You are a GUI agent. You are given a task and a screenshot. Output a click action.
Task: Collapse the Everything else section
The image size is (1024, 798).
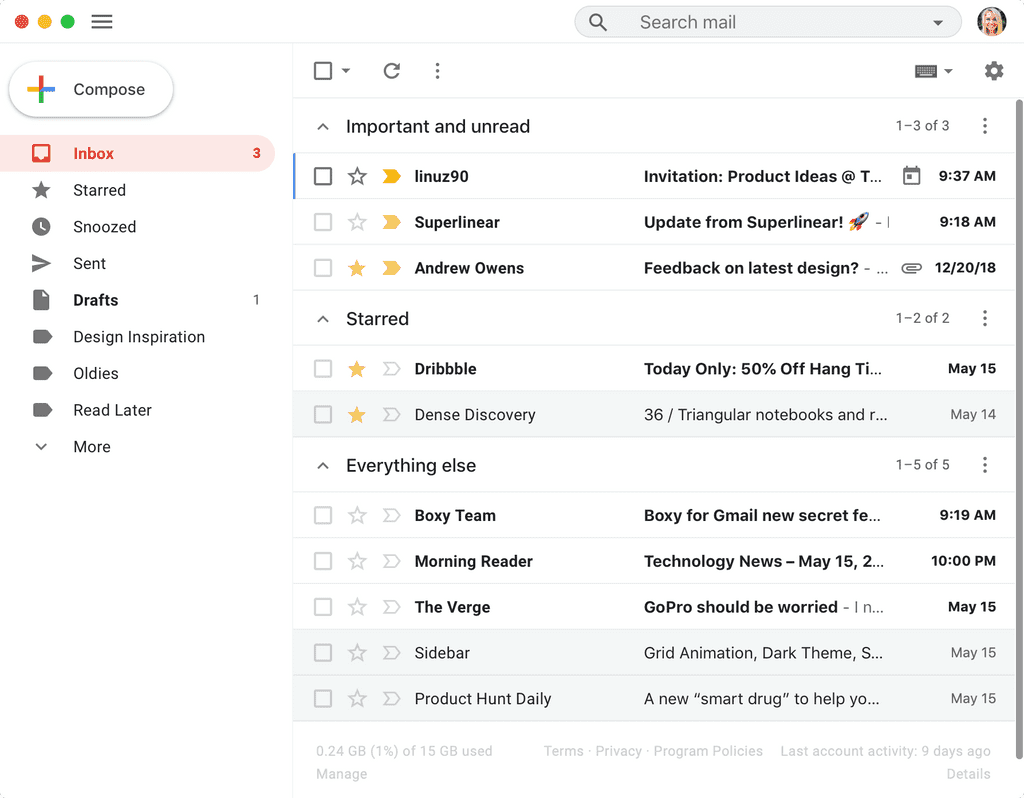323,466
